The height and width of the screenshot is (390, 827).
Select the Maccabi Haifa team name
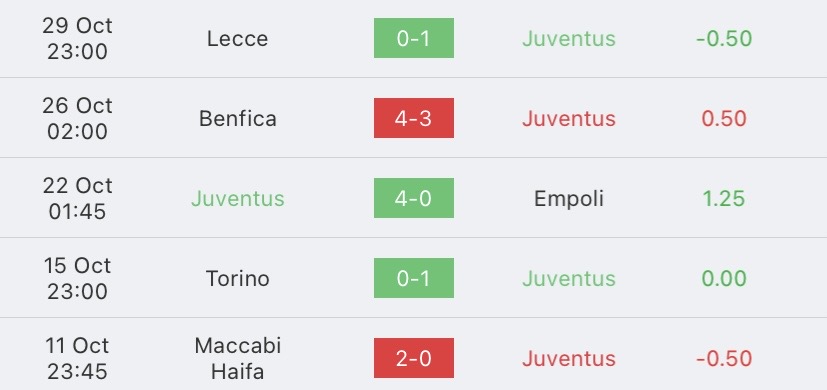237,358
